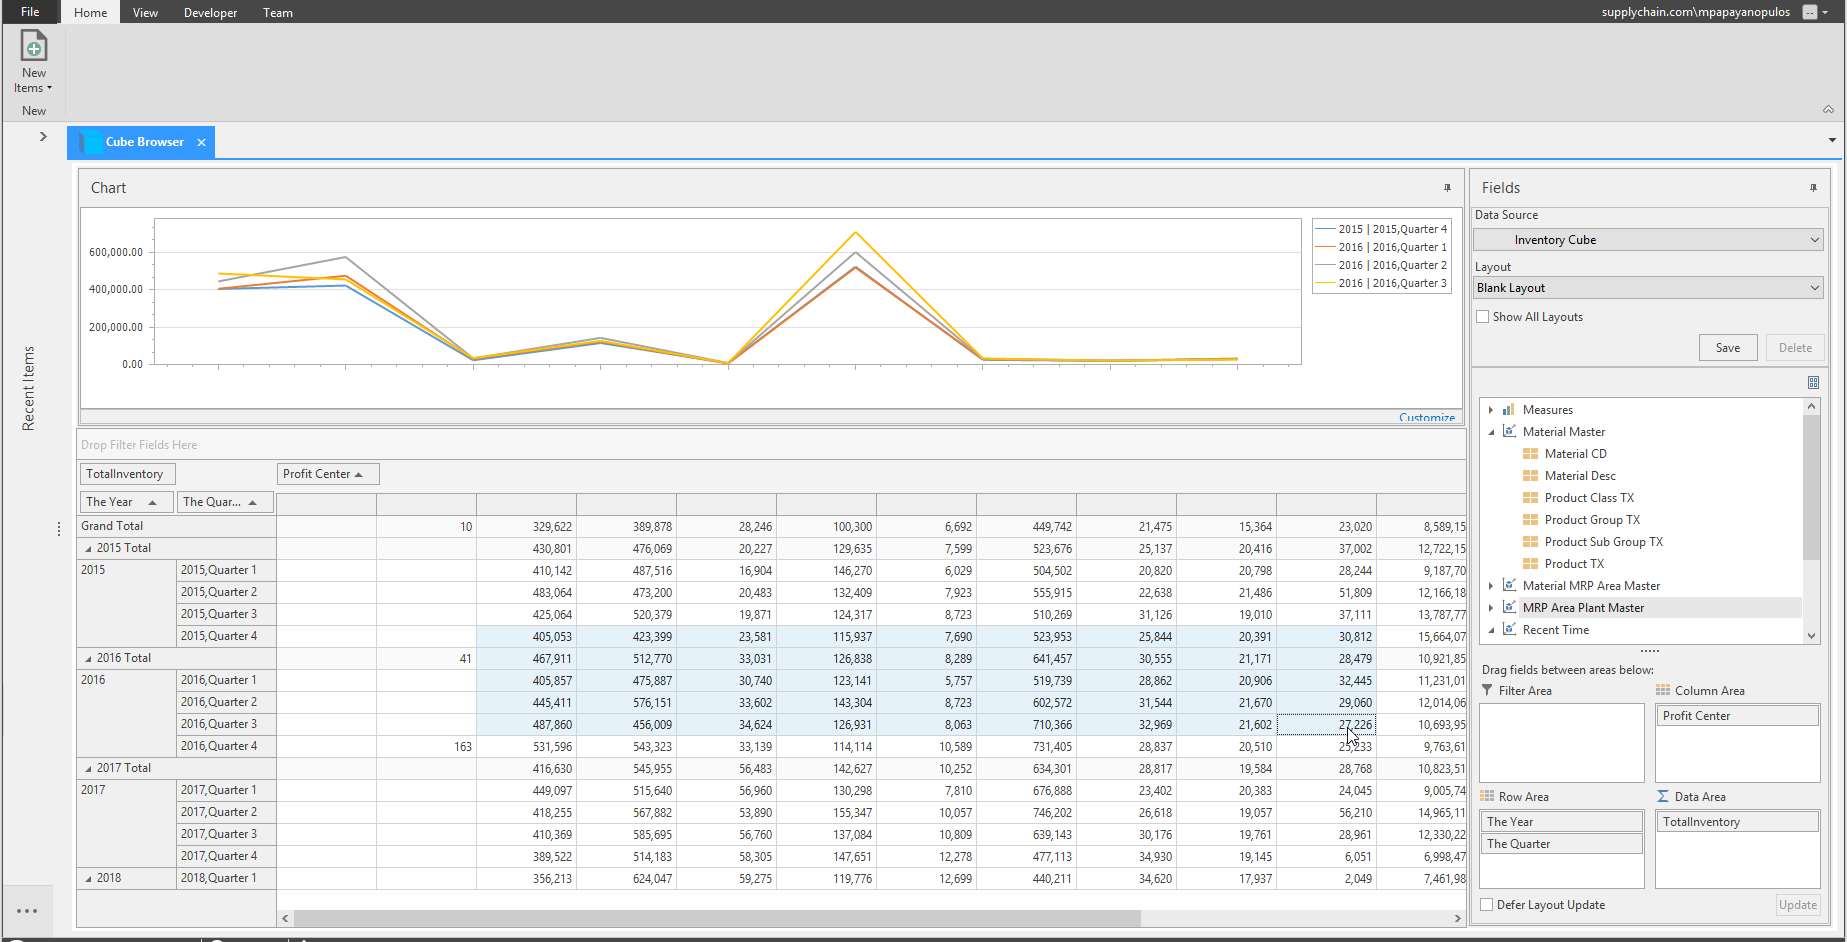Screen dimensions: 1847x942
Task: Expand the Measures tree node
Action: (1491, 410)
